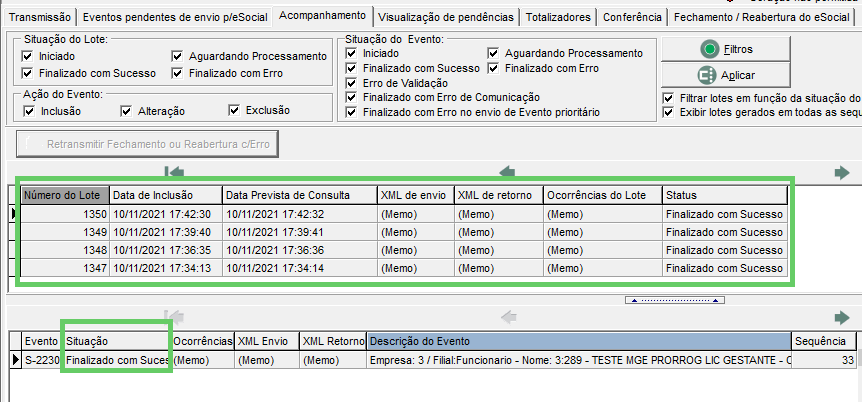Uncheck the Alteração action checkbox
The width and height of the screenshot is (862, 402).
[126, 111]
